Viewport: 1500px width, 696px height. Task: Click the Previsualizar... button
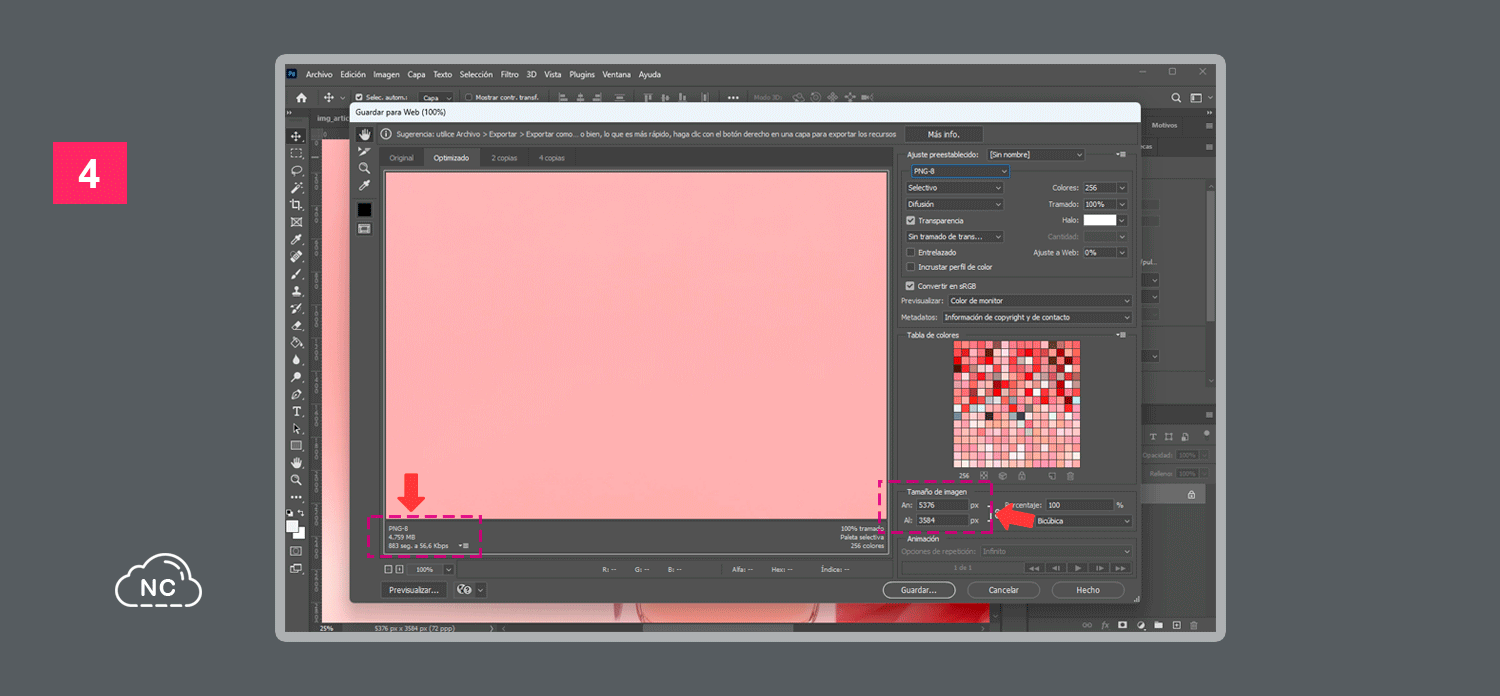(414, 590)
